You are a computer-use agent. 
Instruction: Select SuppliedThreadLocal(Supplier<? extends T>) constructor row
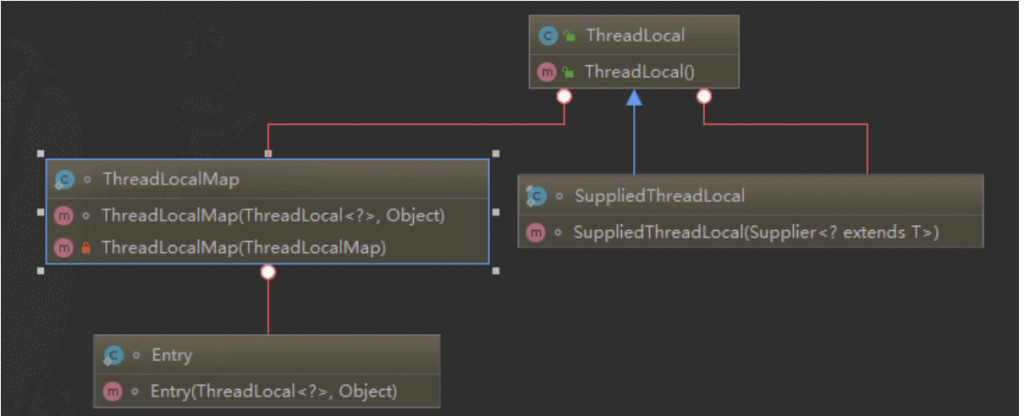[x=756, y=231]
